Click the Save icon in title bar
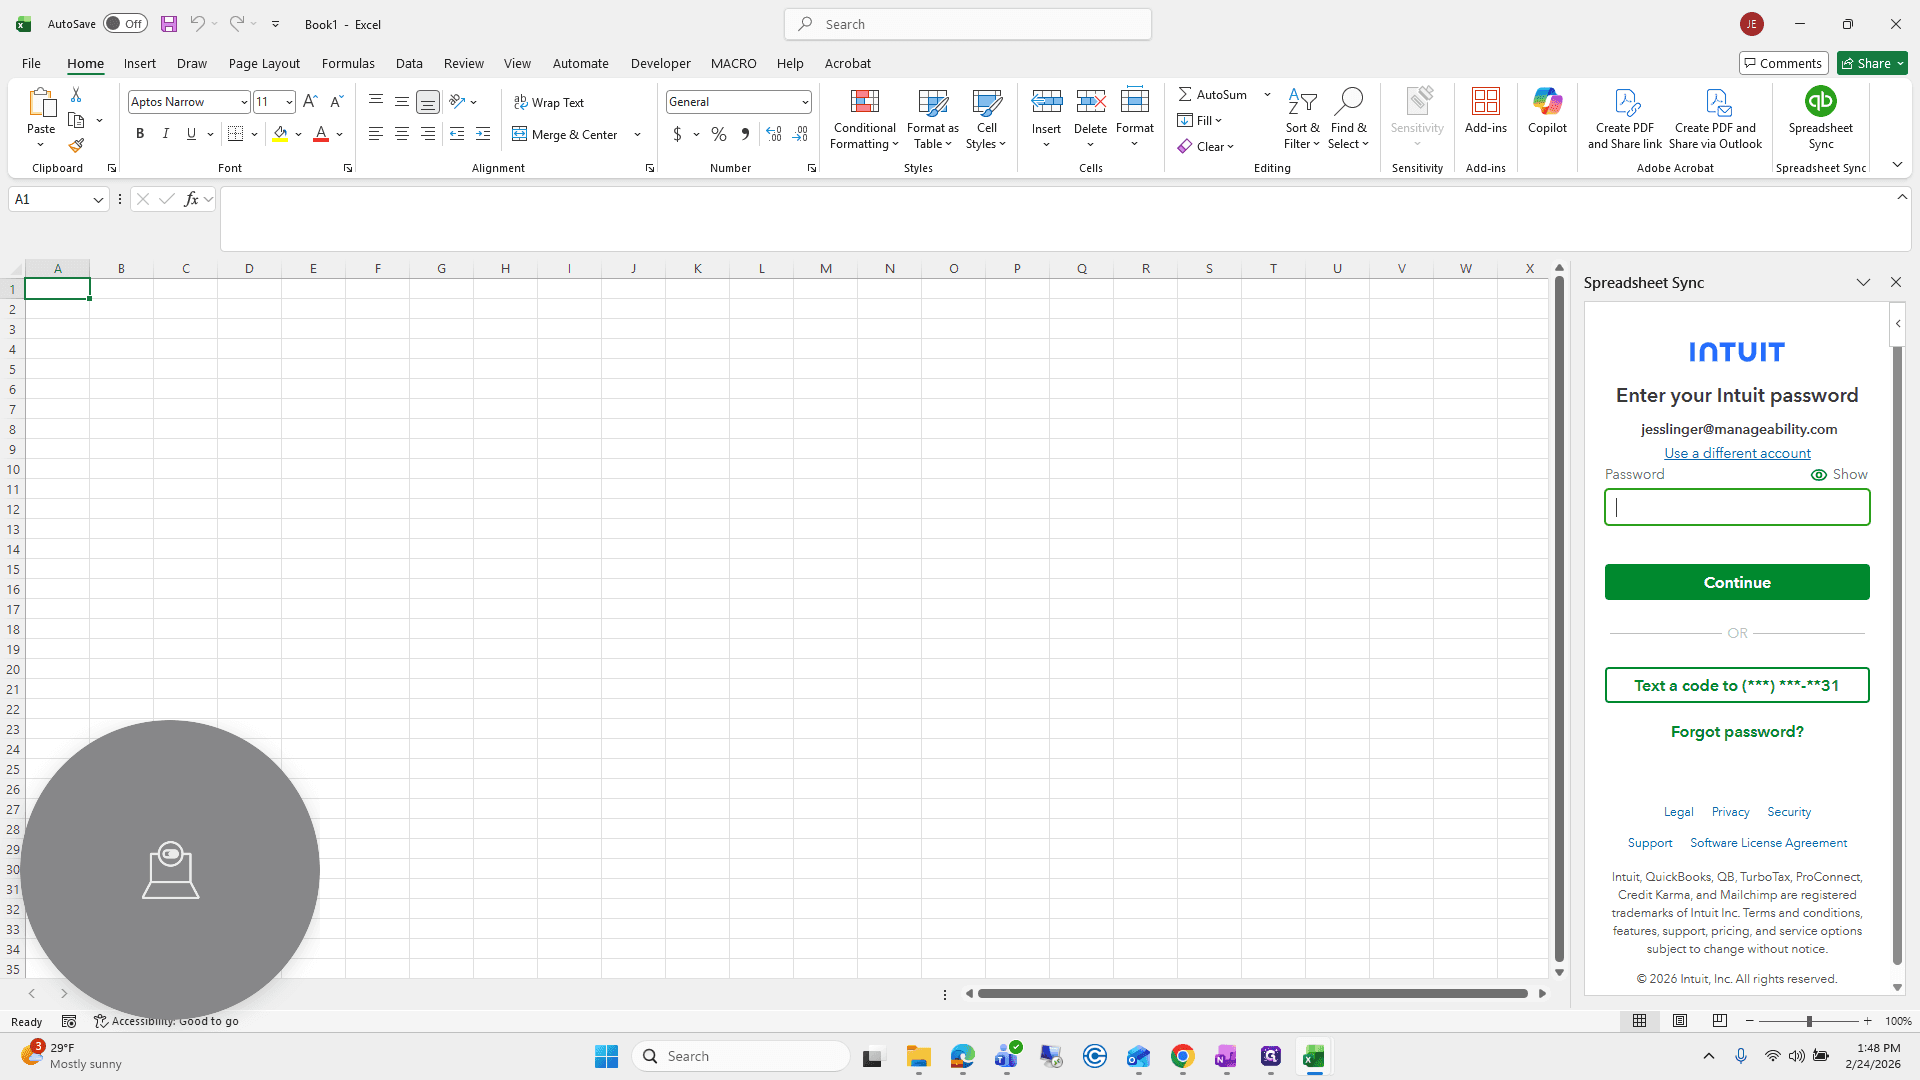Viewport: 1920px width, 1080px height. (x=169, y=24)
